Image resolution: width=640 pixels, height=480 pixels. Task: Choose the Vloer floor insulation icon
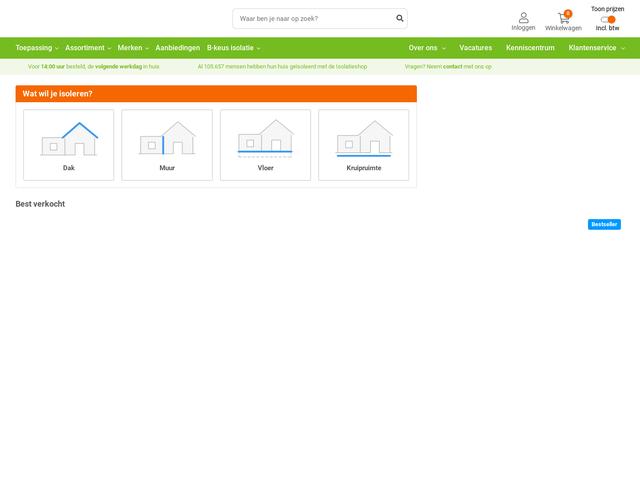(265, 140)
